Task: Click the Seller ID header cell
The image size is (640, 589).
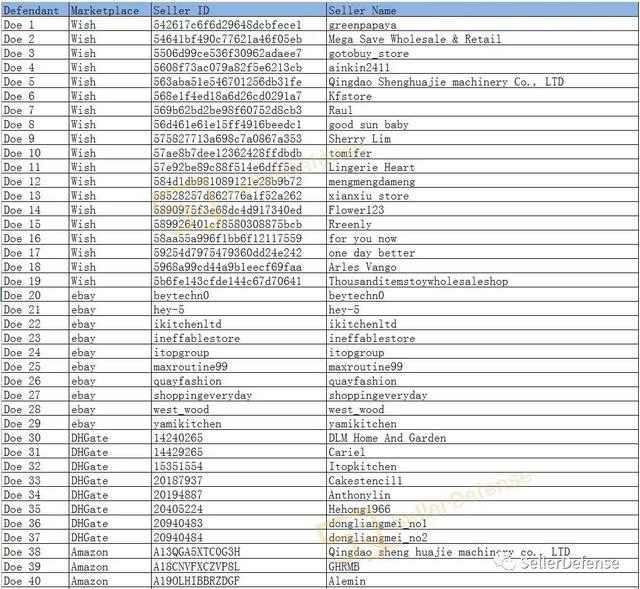Action: pyautogui.click(x=239, y=10)
